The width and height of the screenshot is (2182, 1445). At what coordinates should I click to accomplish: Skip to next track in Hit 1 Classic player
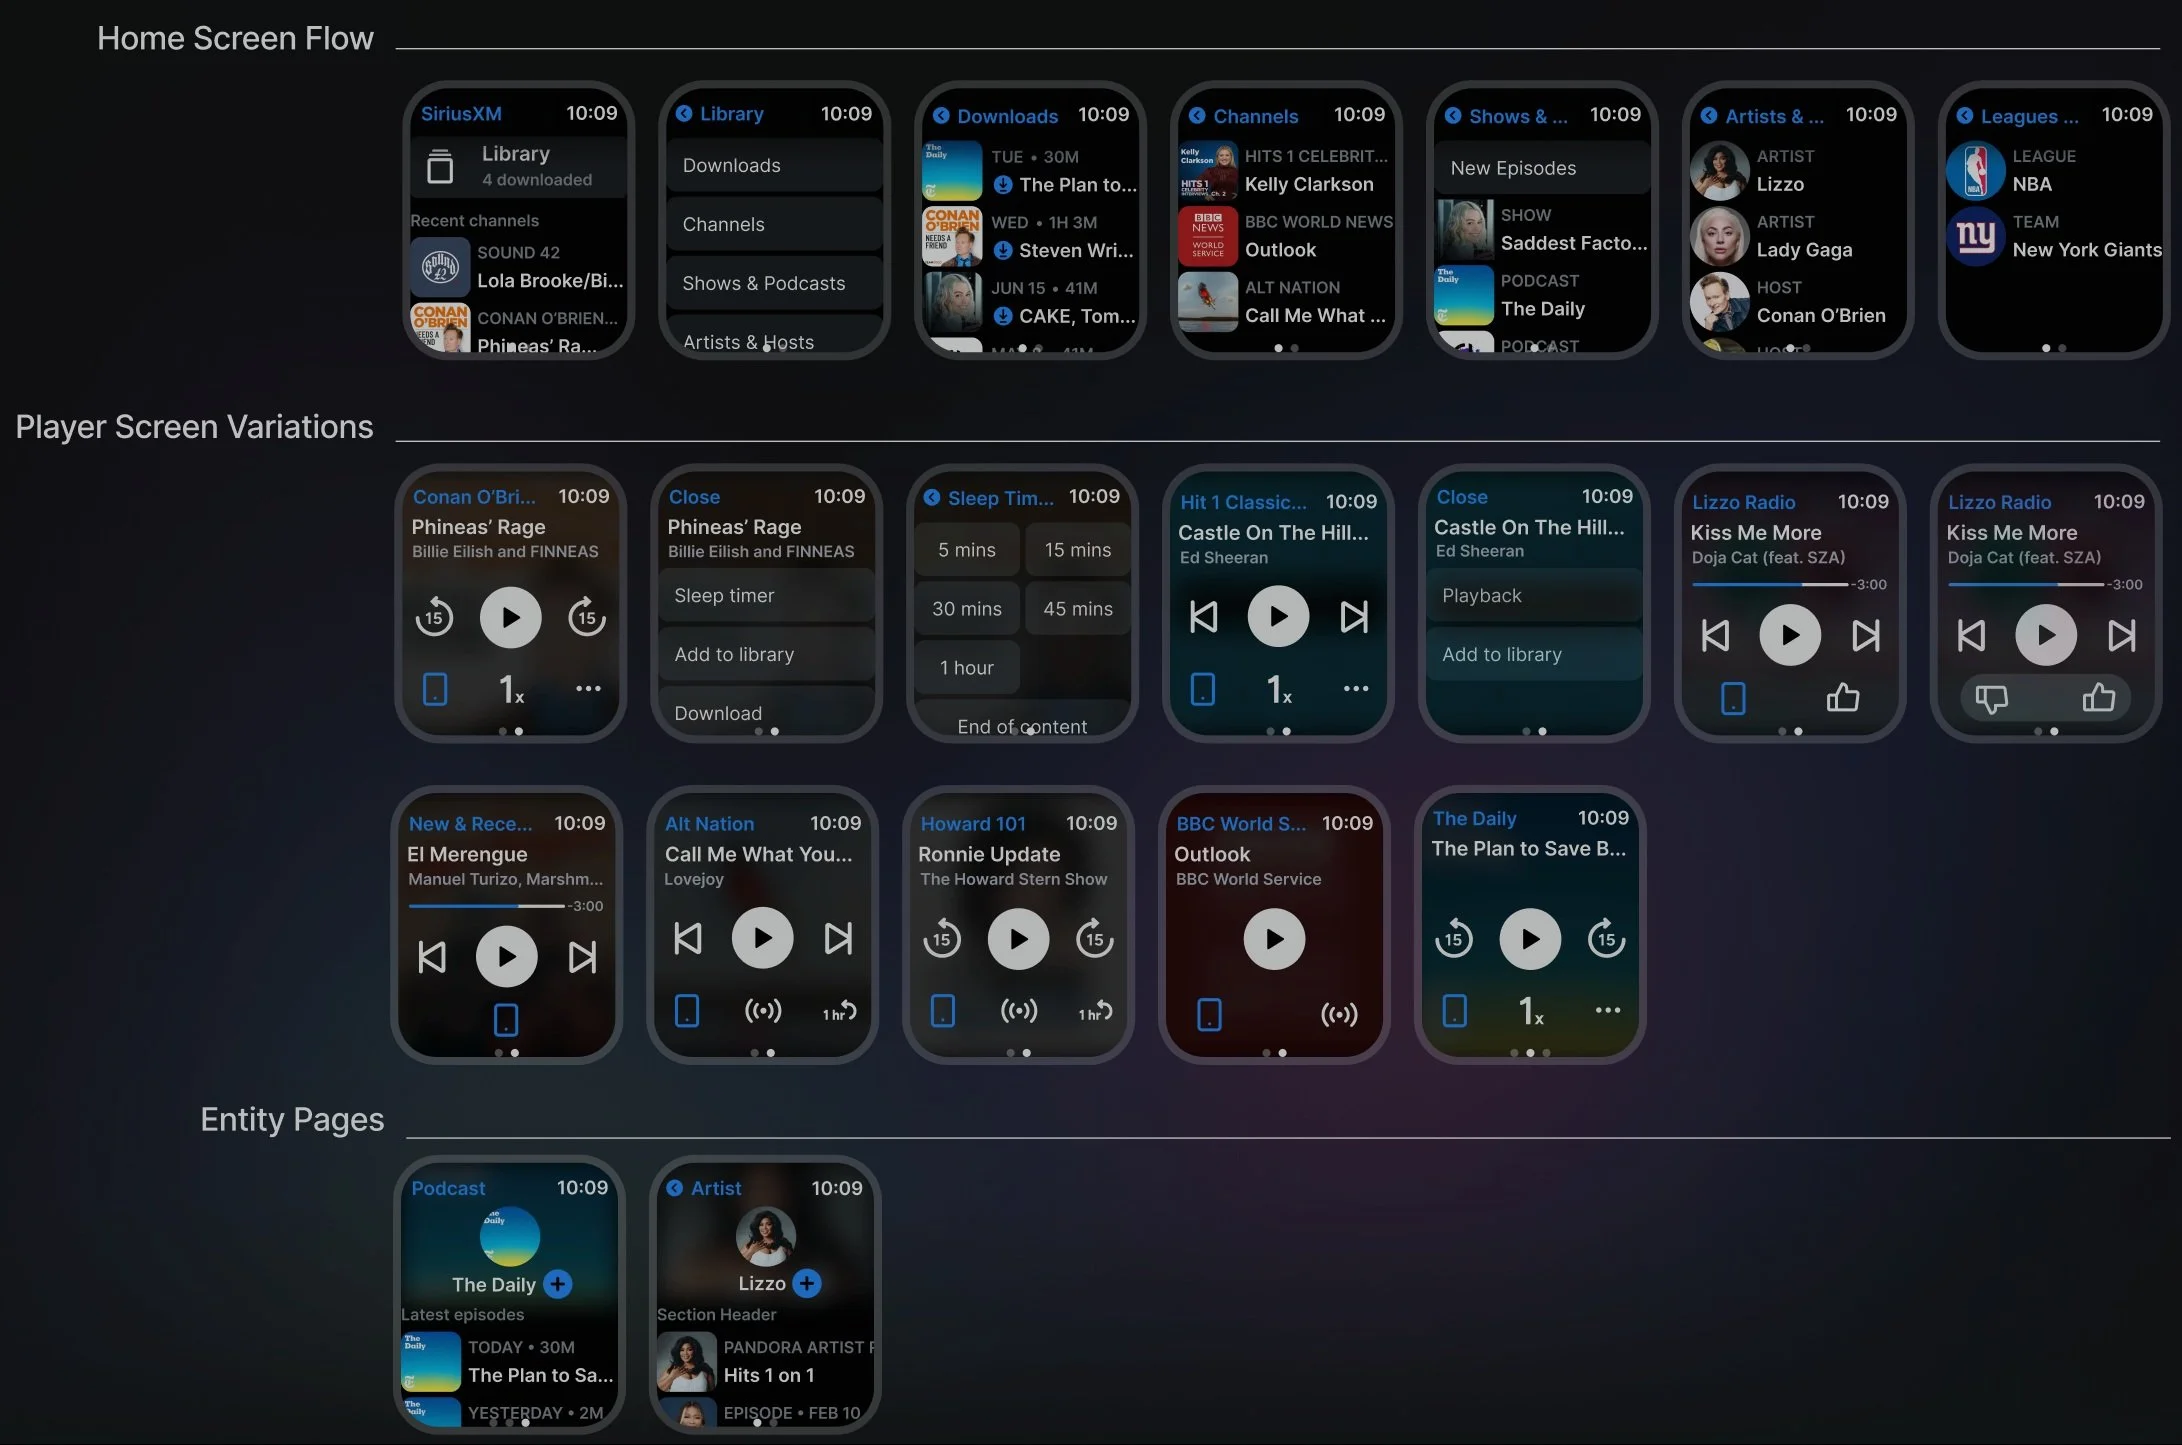pos(1354,617)
